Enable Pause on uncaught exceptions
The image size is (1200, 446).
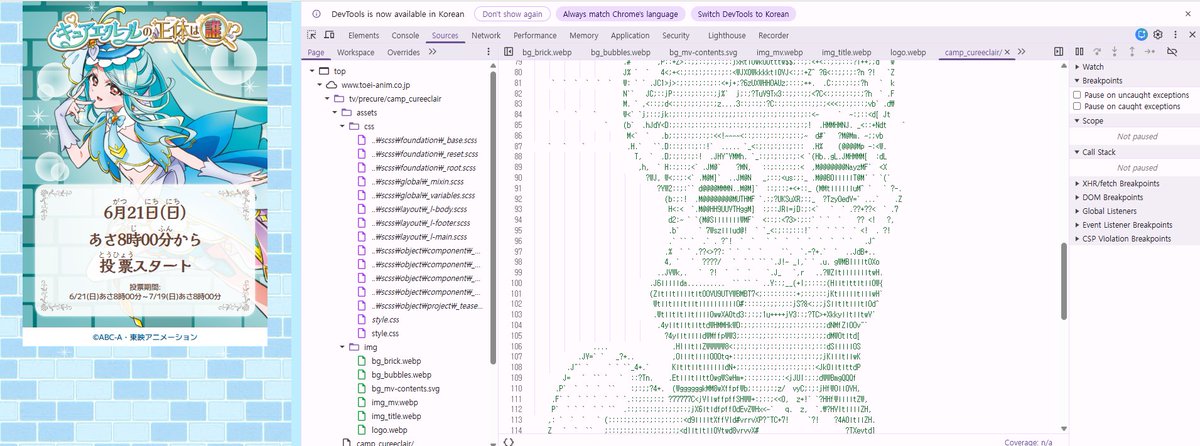coord(1076,94)
